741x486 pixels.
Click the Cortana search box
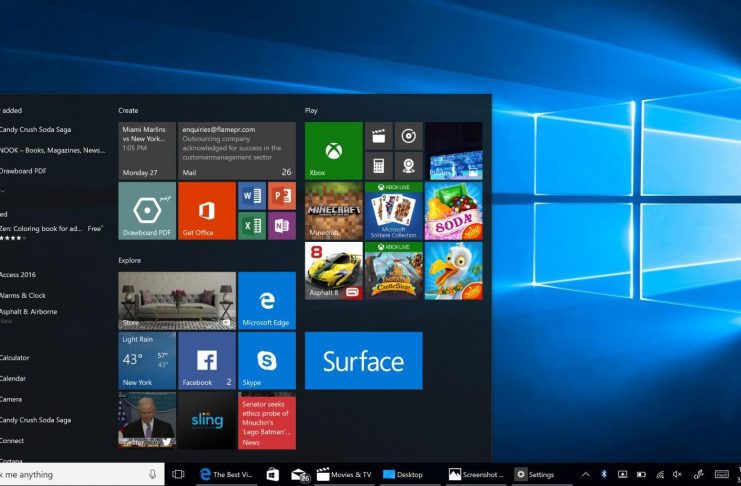coord(82,474)
